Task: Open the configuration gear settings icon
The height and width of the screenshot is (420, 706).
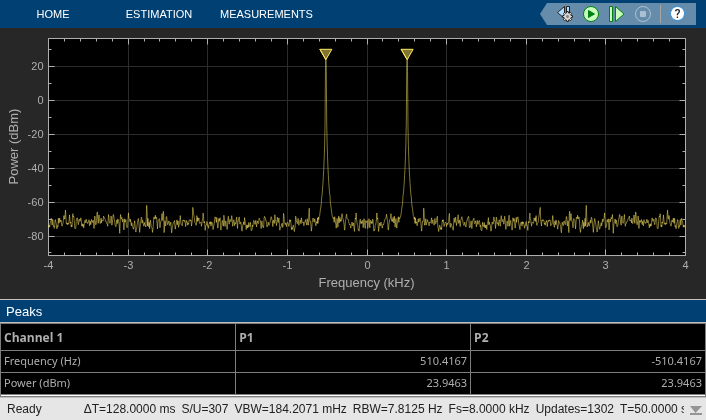Action: coord(566,14)
